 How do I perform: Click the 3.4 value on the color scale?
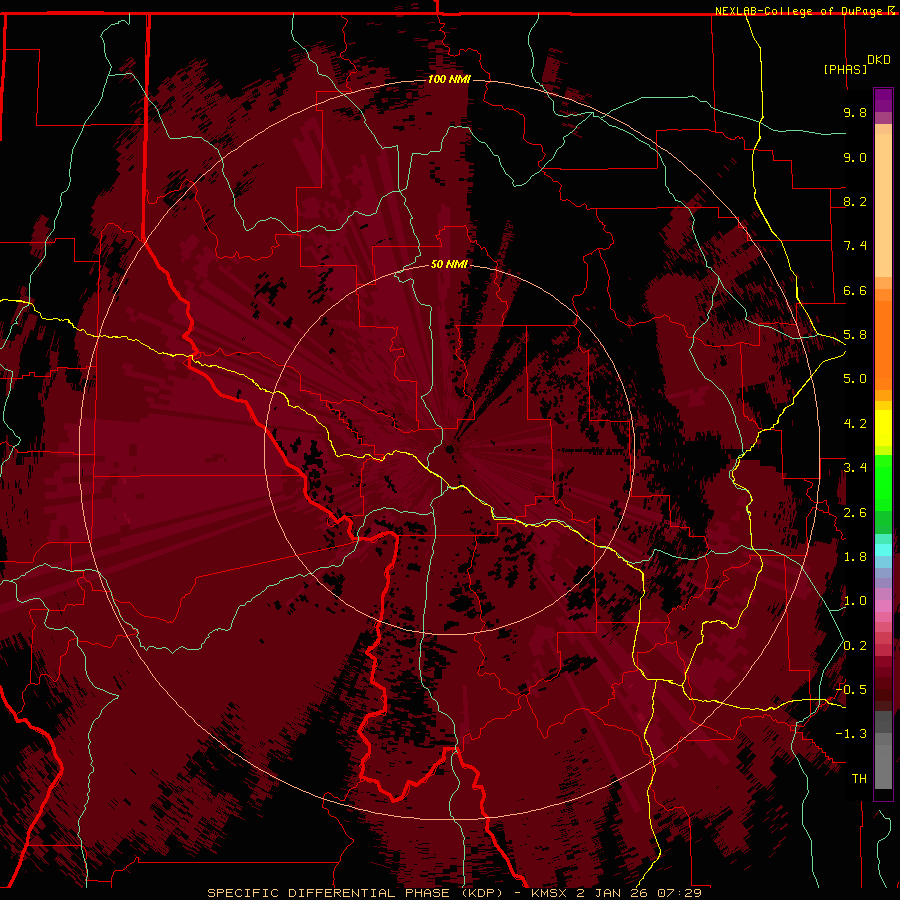(855, 468)
